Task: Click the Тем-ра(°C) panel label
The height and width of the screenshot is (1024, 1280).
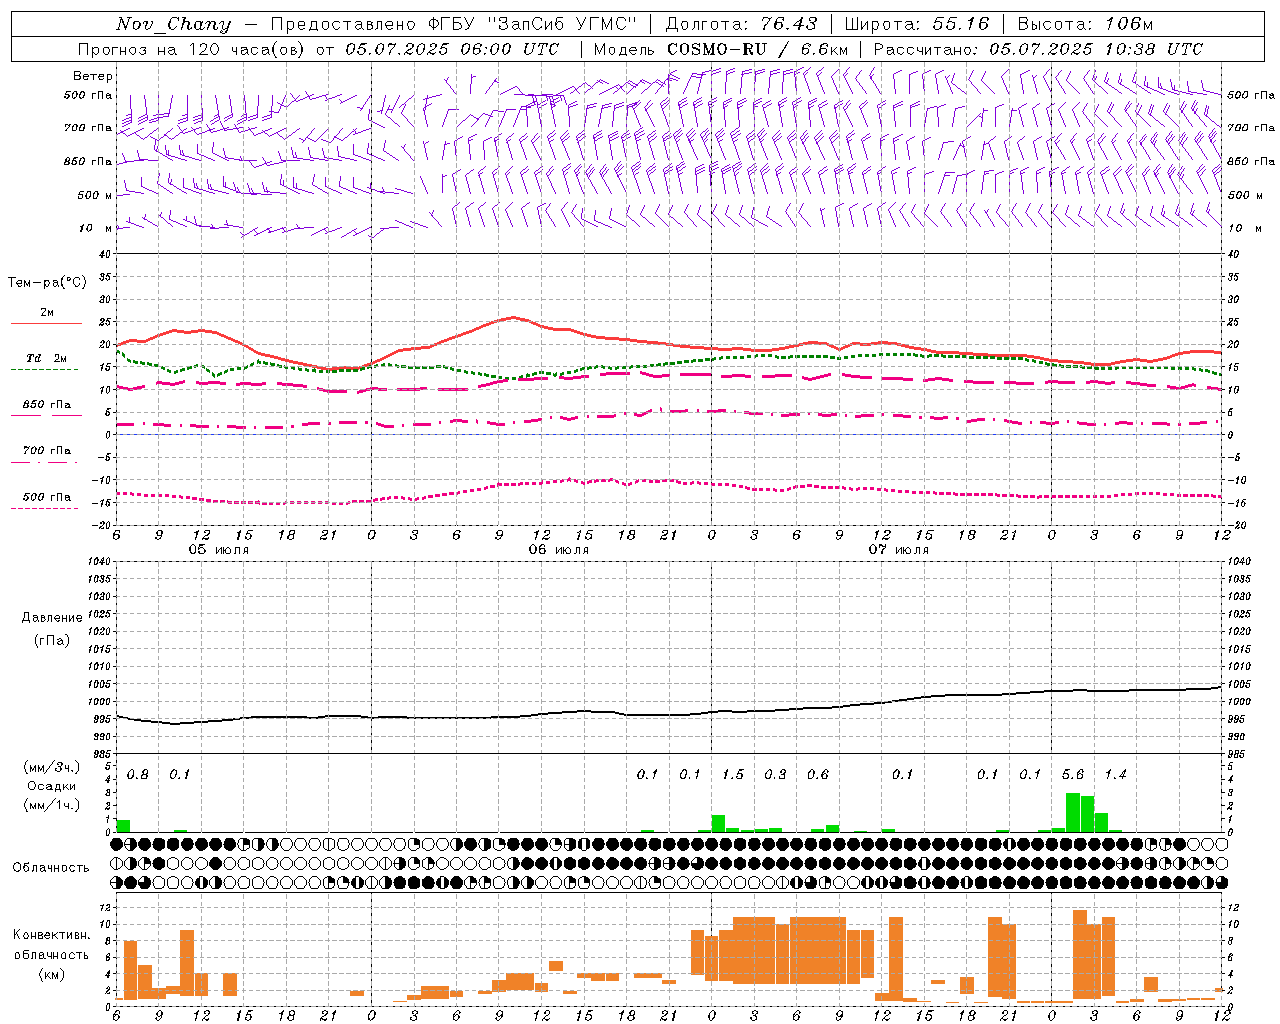Action: [47, 283]
